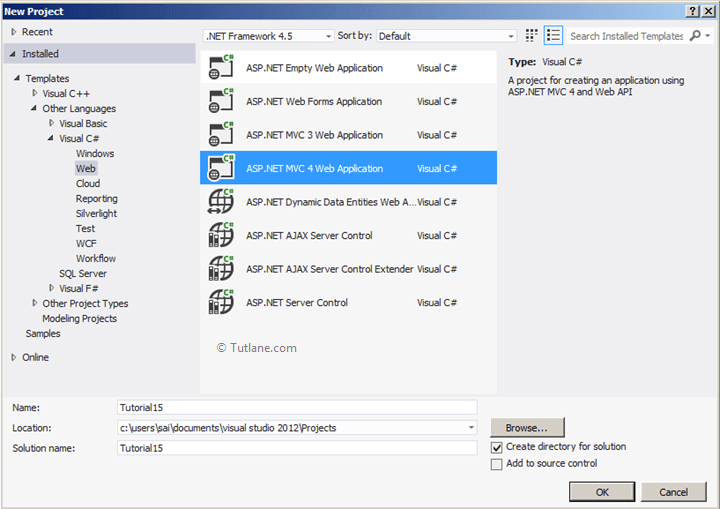Open the dialog help question-mark button
The image size is (720, 509).
coord(692,10)
